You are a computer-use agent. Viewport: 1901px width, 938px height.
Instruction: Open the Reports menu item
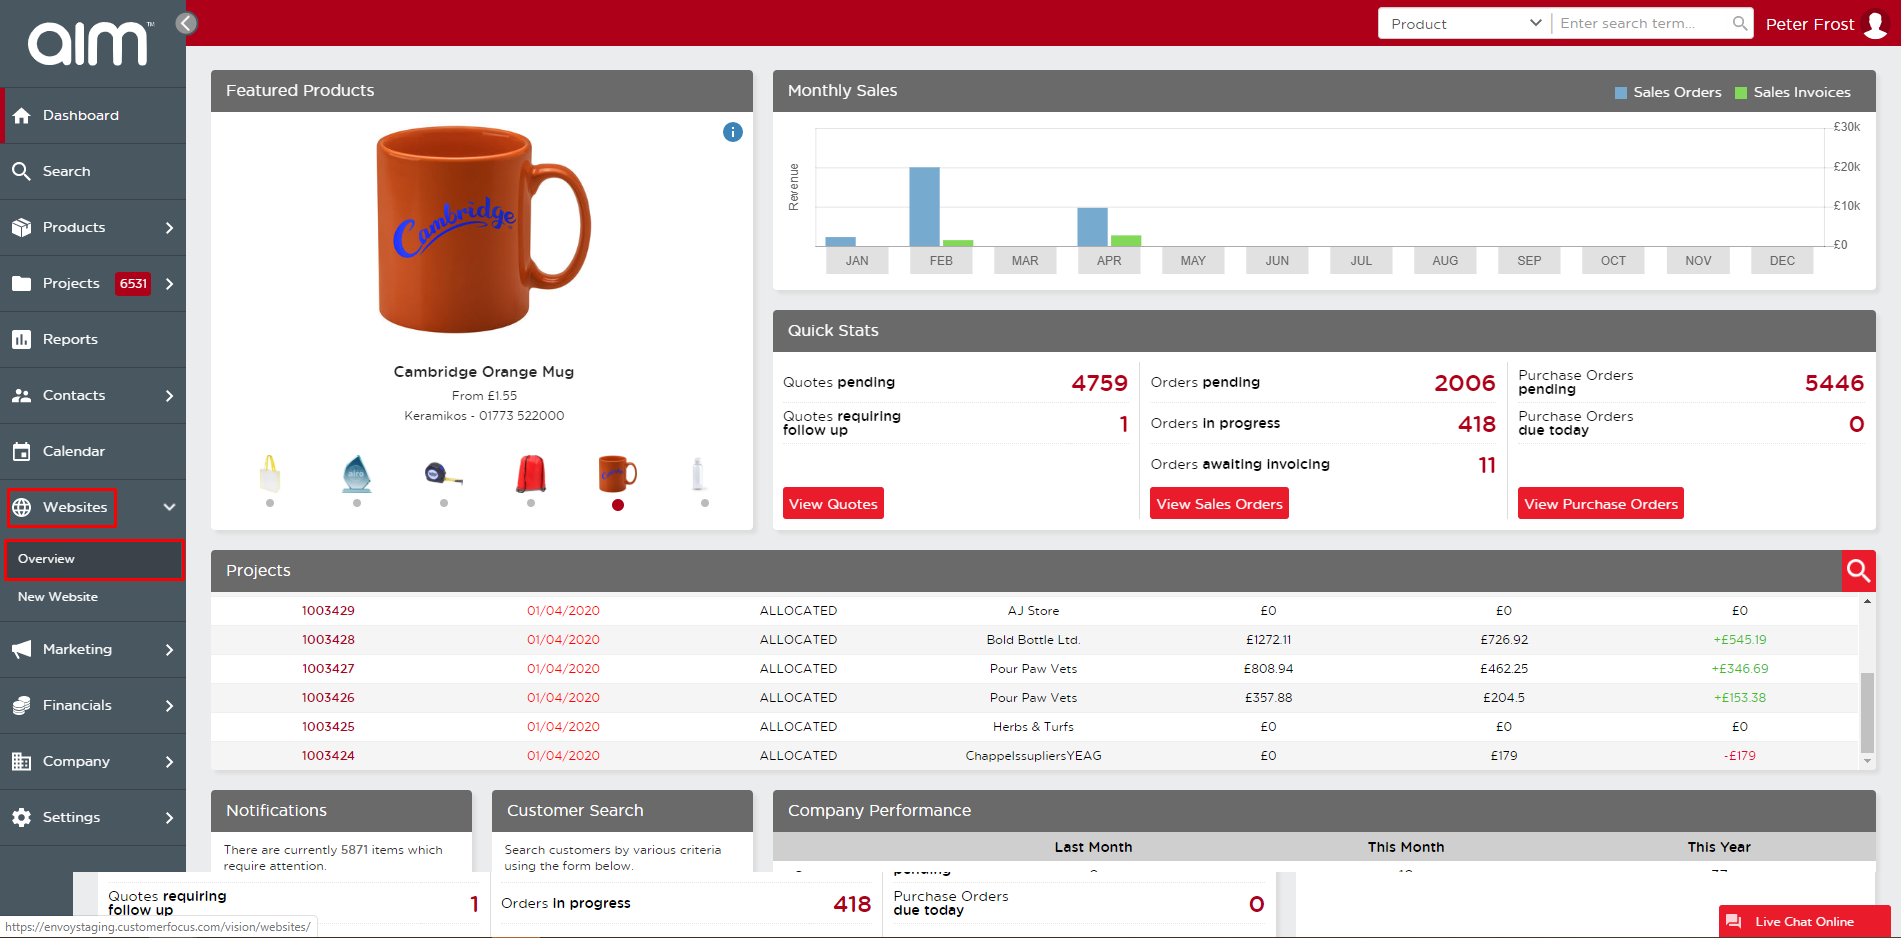tap(93, 340)
